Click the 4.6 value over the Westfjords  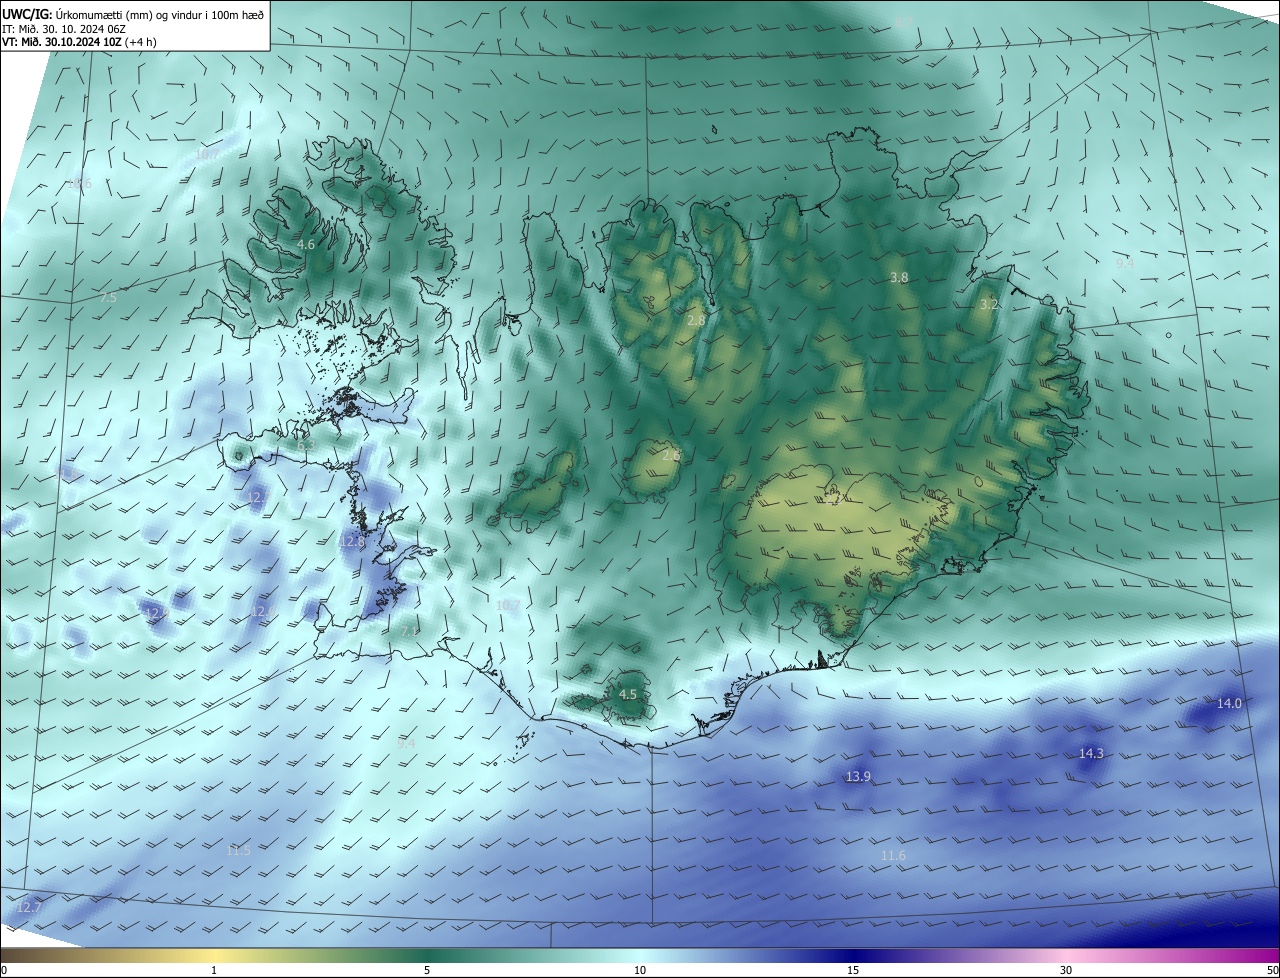pos(306,244)
